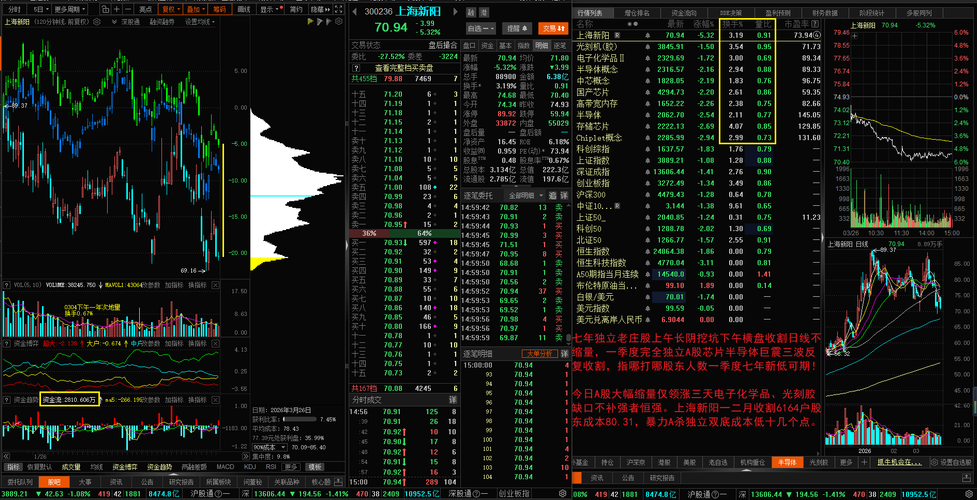
Task: Click the 提醒 alert button
Action: [x=516, y=28]
